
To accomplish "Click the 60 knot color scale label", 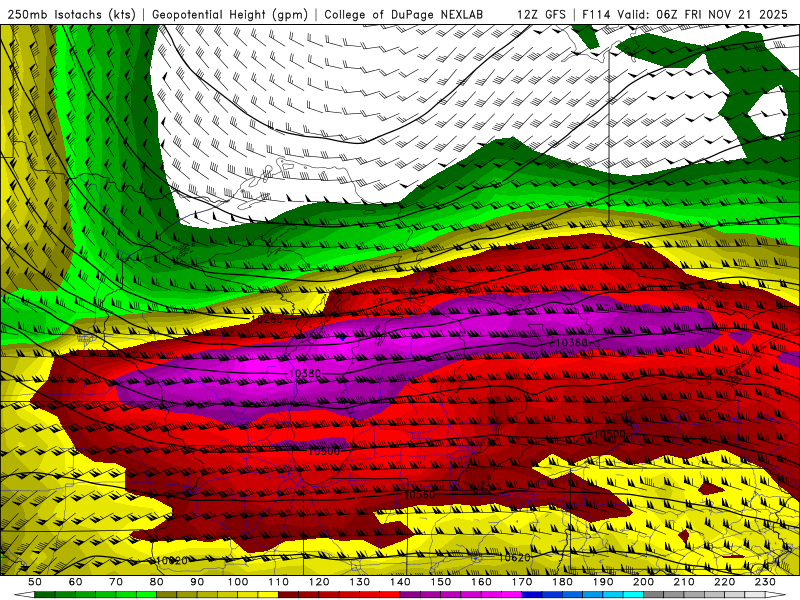I will tap(76, 582).
